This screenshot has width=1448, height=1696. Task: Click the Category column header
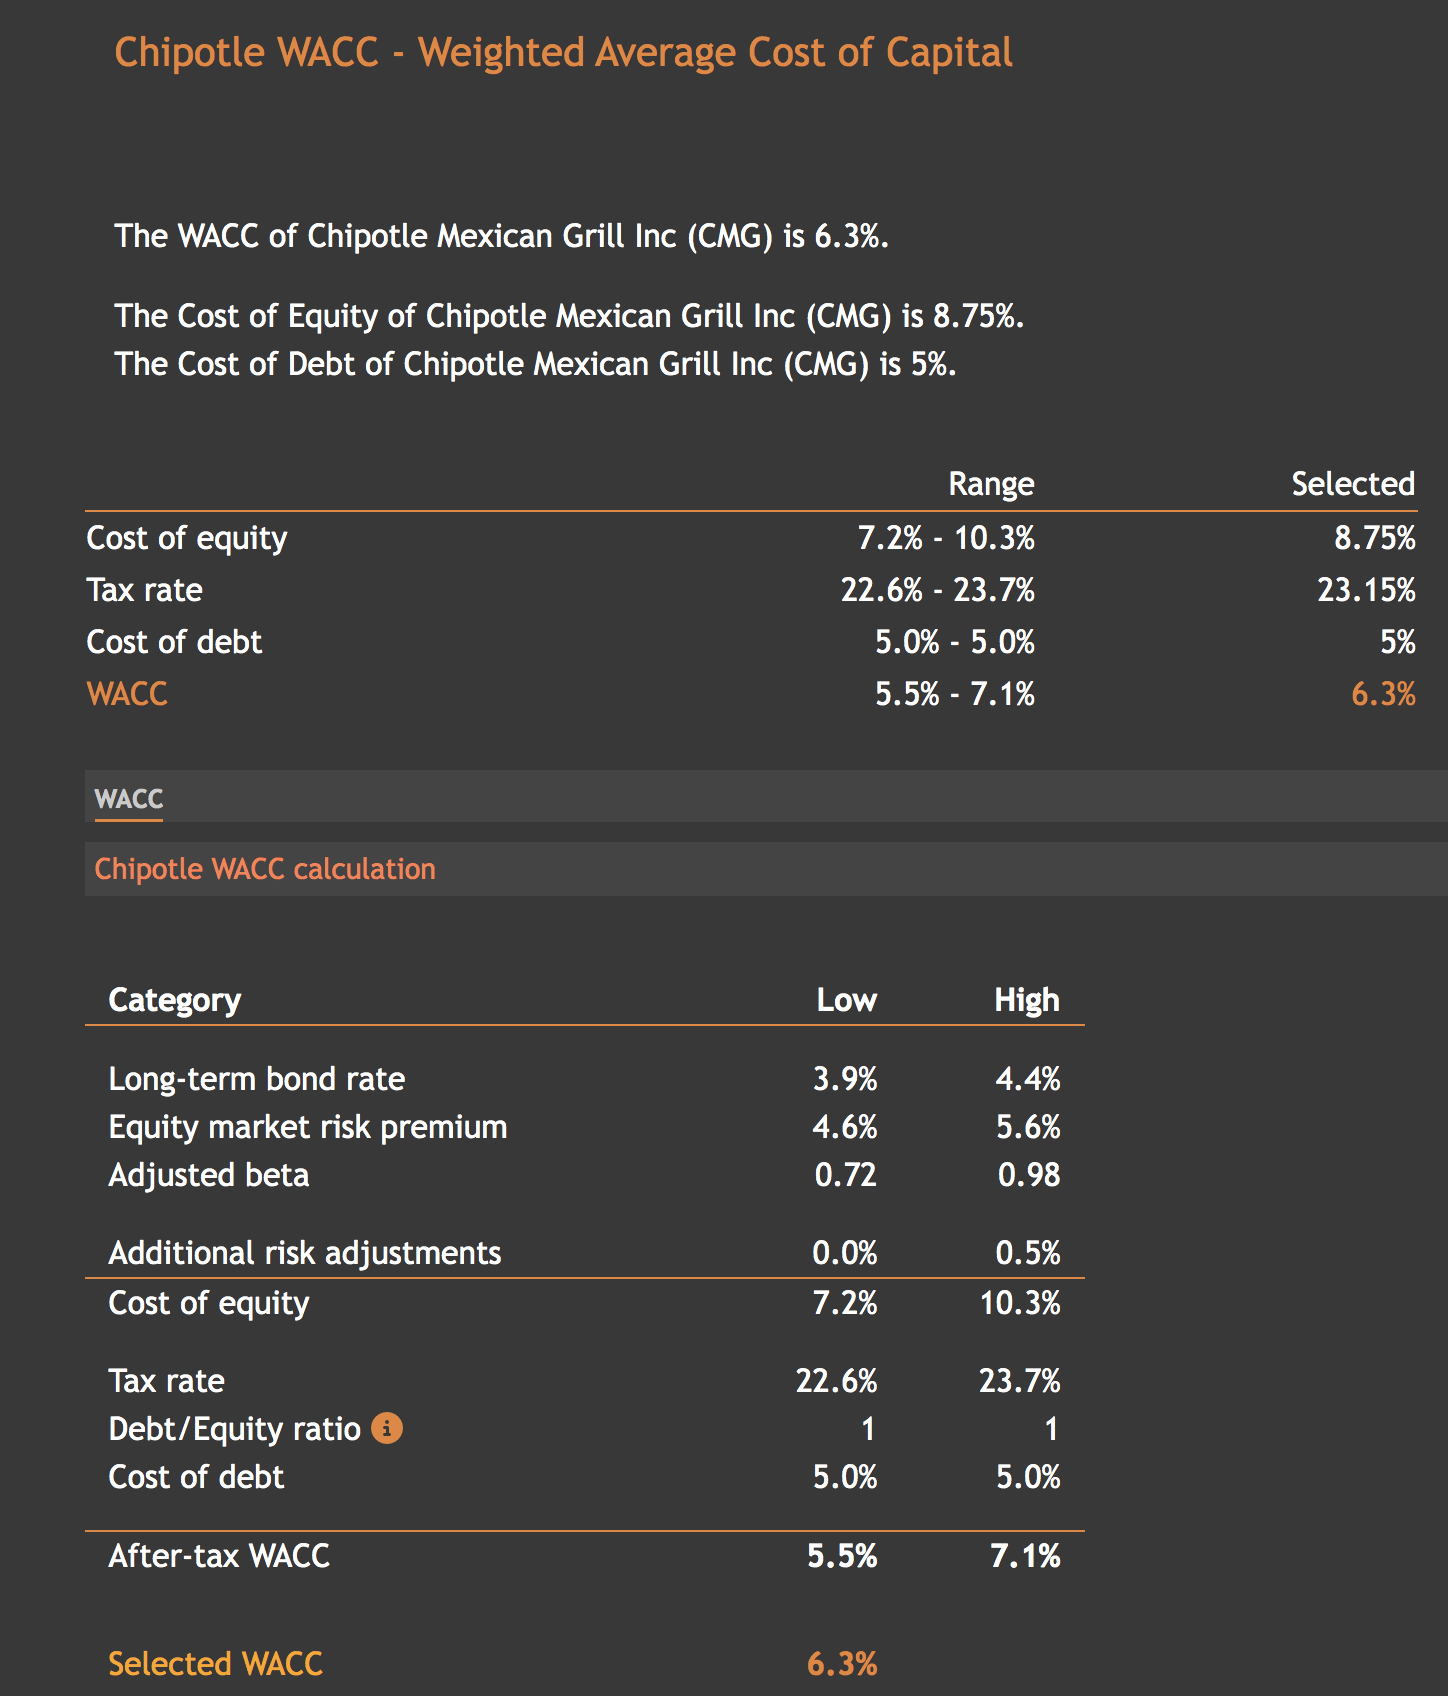point(174,998)
